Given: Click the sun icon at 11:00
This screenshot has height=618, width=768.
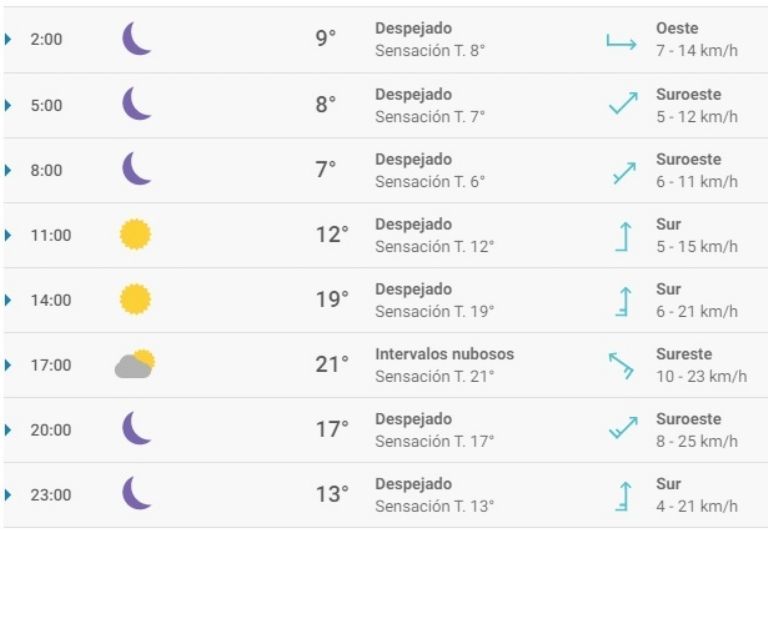Looking at the screenshot, I should (135, 235).
